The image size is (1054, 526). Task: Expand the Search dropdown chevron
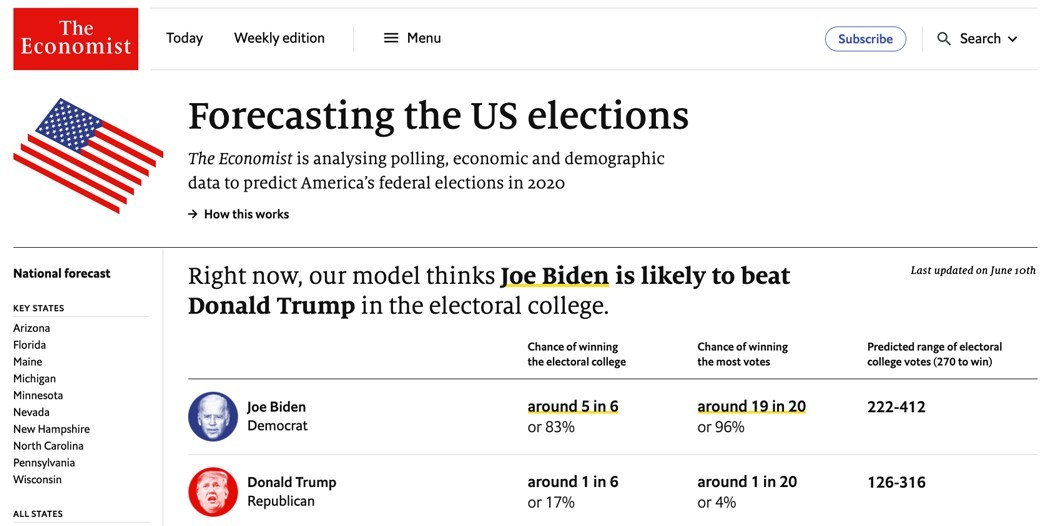(x=1013, y=39)
